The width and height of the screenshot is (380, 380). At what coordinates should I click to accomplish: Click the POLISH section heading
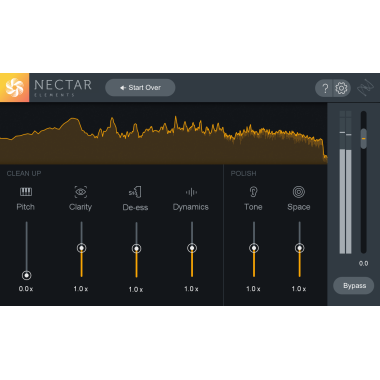click(244, 174)
